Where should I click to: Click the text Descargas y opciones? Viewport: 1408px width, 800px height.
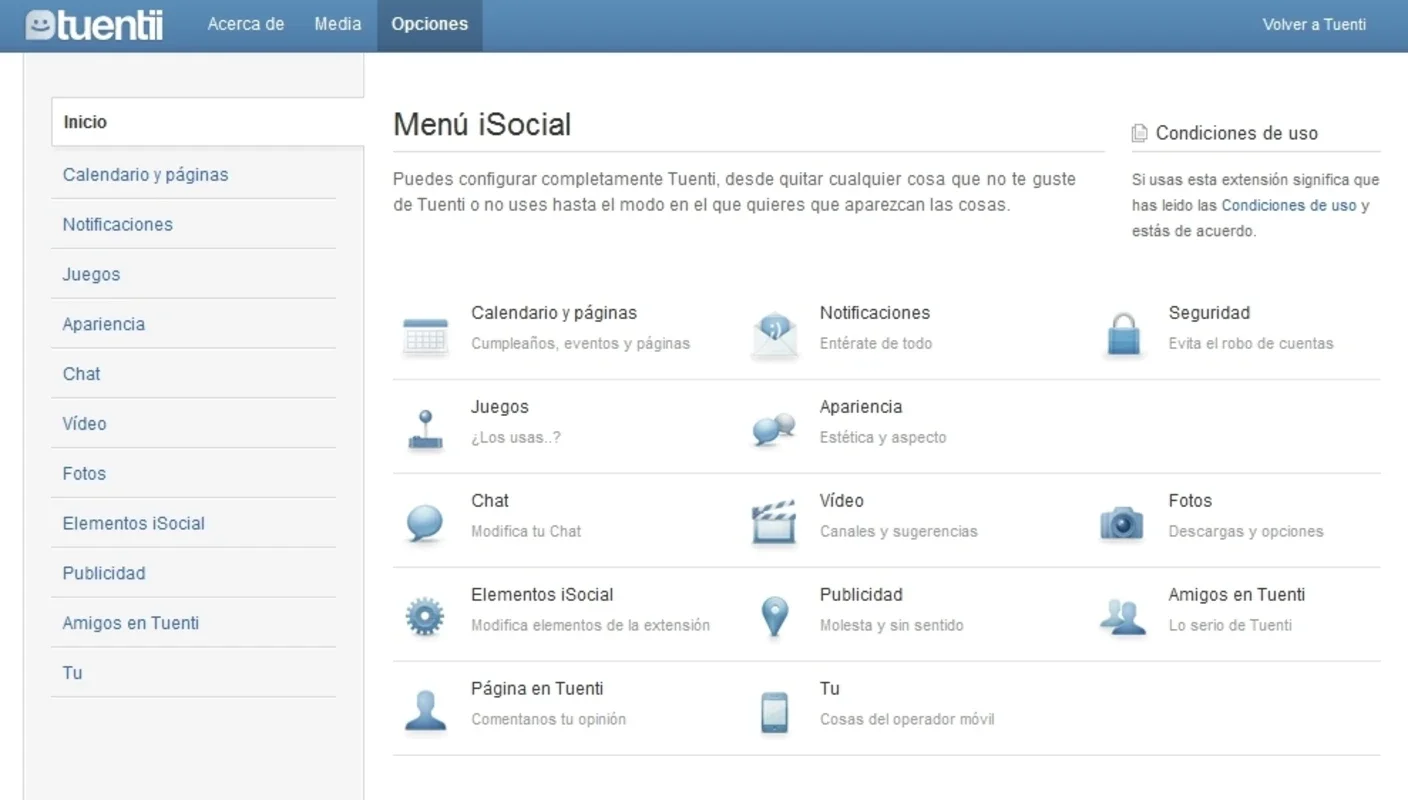pos(1246,531)
